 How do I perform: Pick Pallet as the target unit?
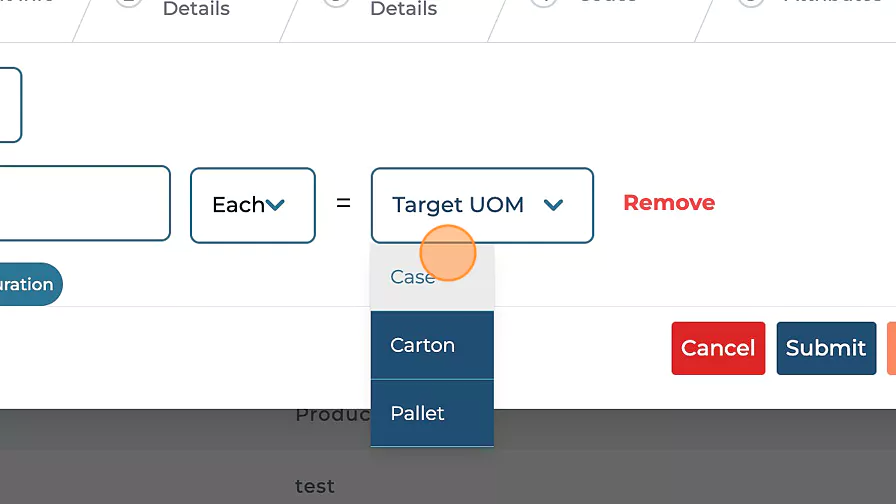(418, 413)
